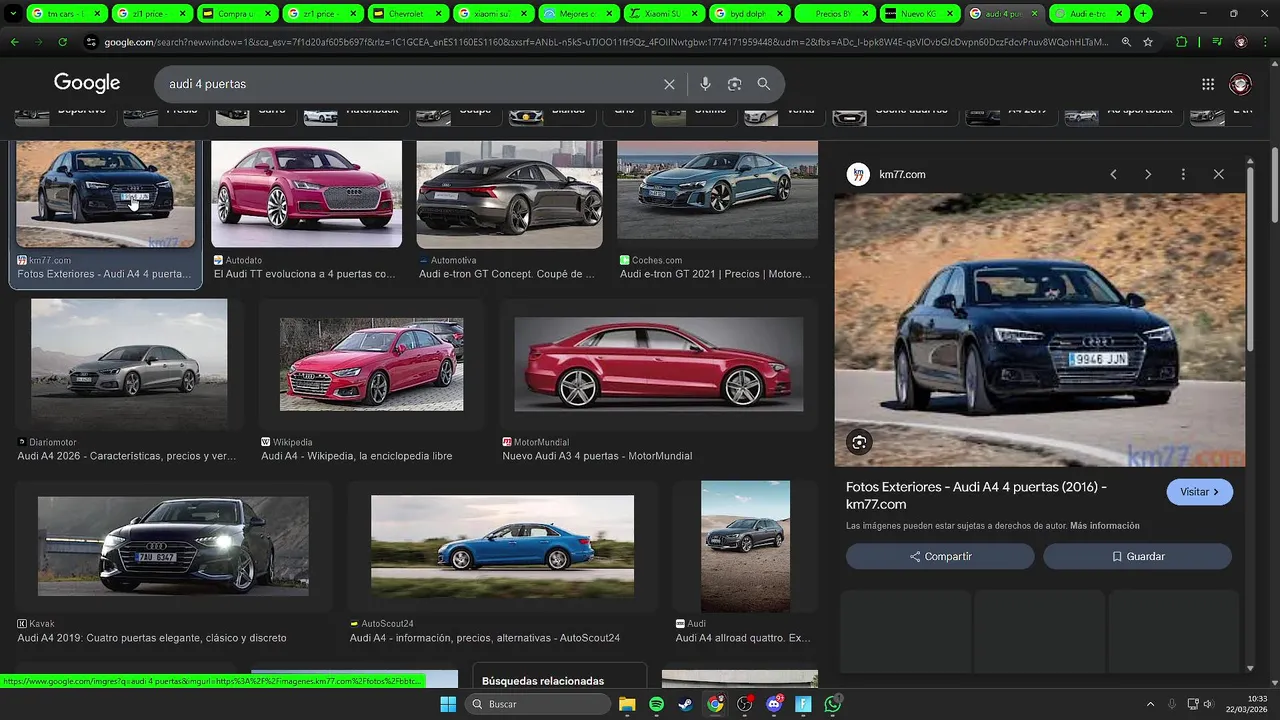The height and width of the screenshot is (720, 1280).
Task: Open File Explorer from the taskbar
Action: coord(627,704)
